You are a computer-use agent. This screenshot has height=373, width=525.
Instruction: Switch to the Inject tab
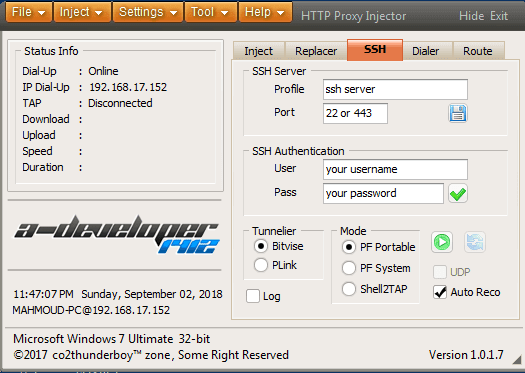[x=258, y=51]
